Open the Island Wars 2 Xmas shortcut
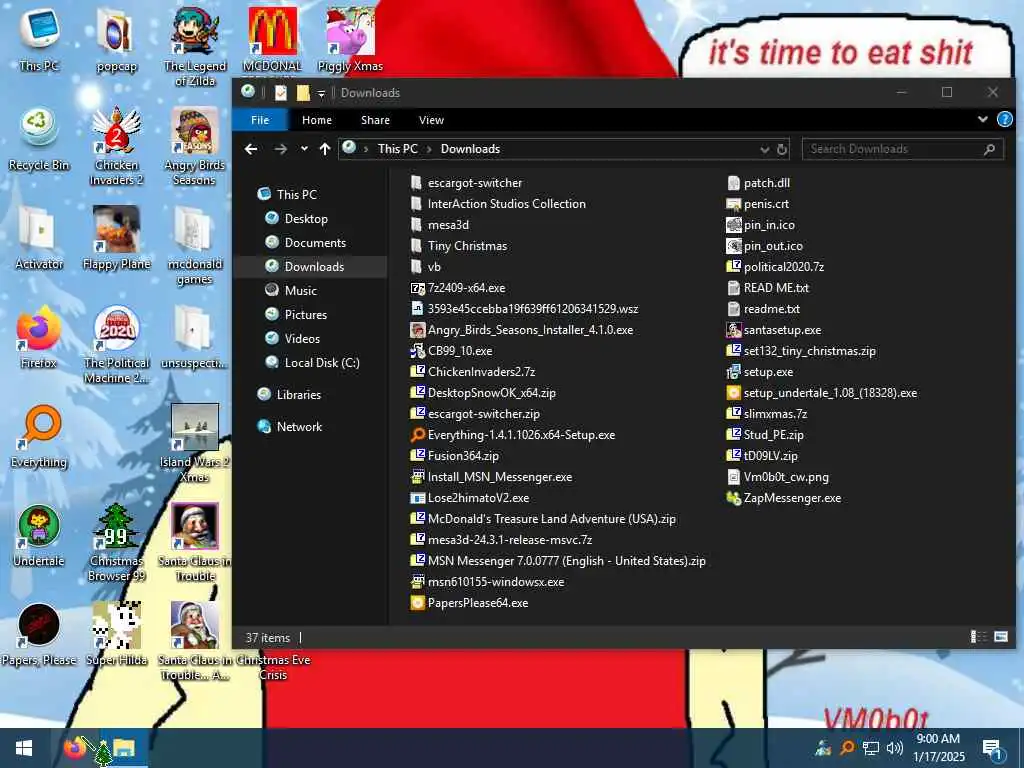Image resolution: width=1024 pixels, height=768 pixels. pyautogui.click(x=194, y=443)
